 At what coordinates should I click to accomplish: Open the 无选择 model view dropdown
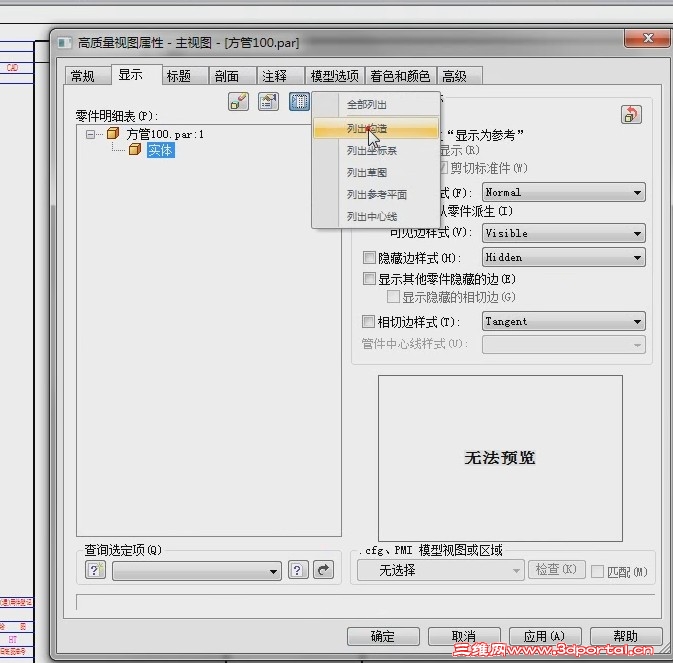pos(441,570)
